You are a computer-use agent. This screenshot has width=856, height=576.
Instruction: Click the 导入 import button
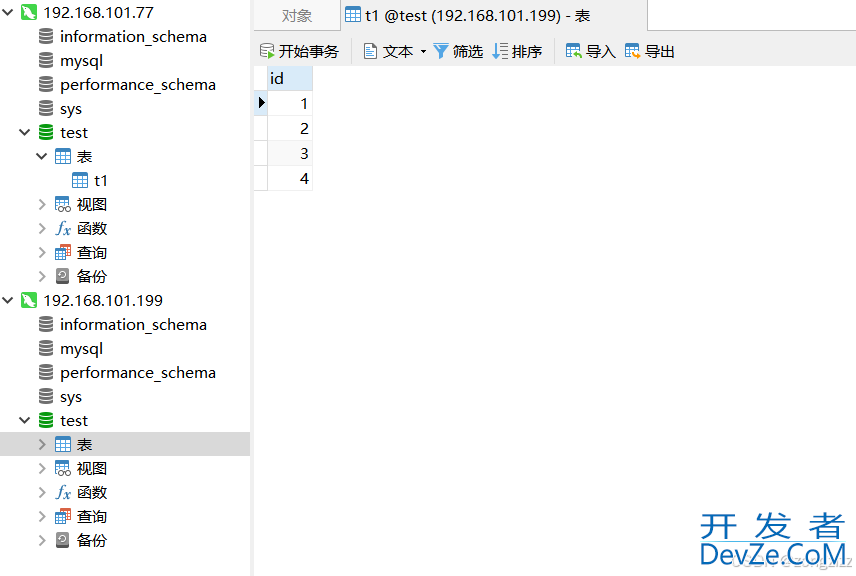pos(591,52)
